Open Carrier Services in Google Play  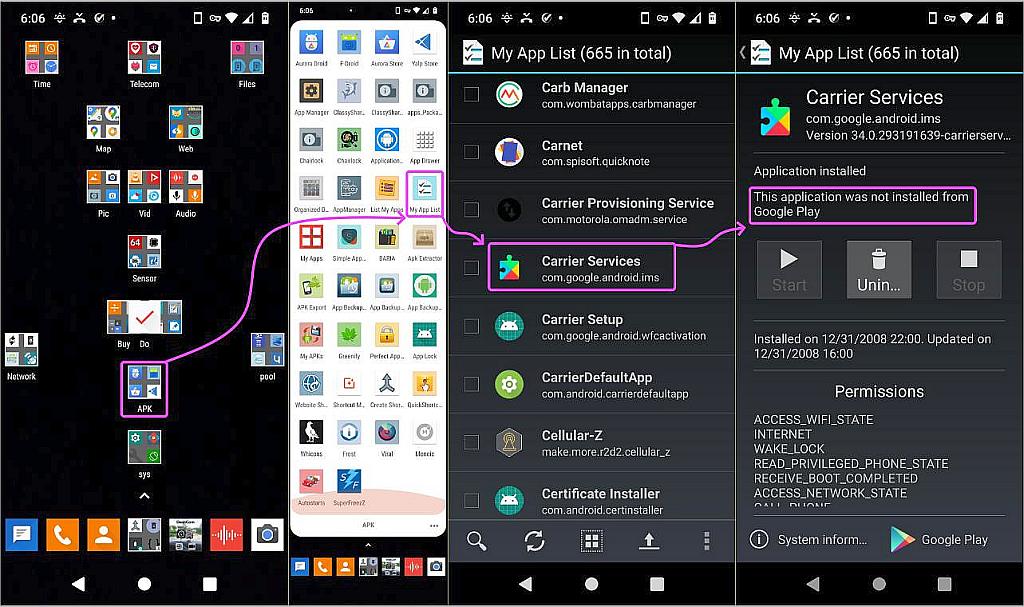click(940, 539)
